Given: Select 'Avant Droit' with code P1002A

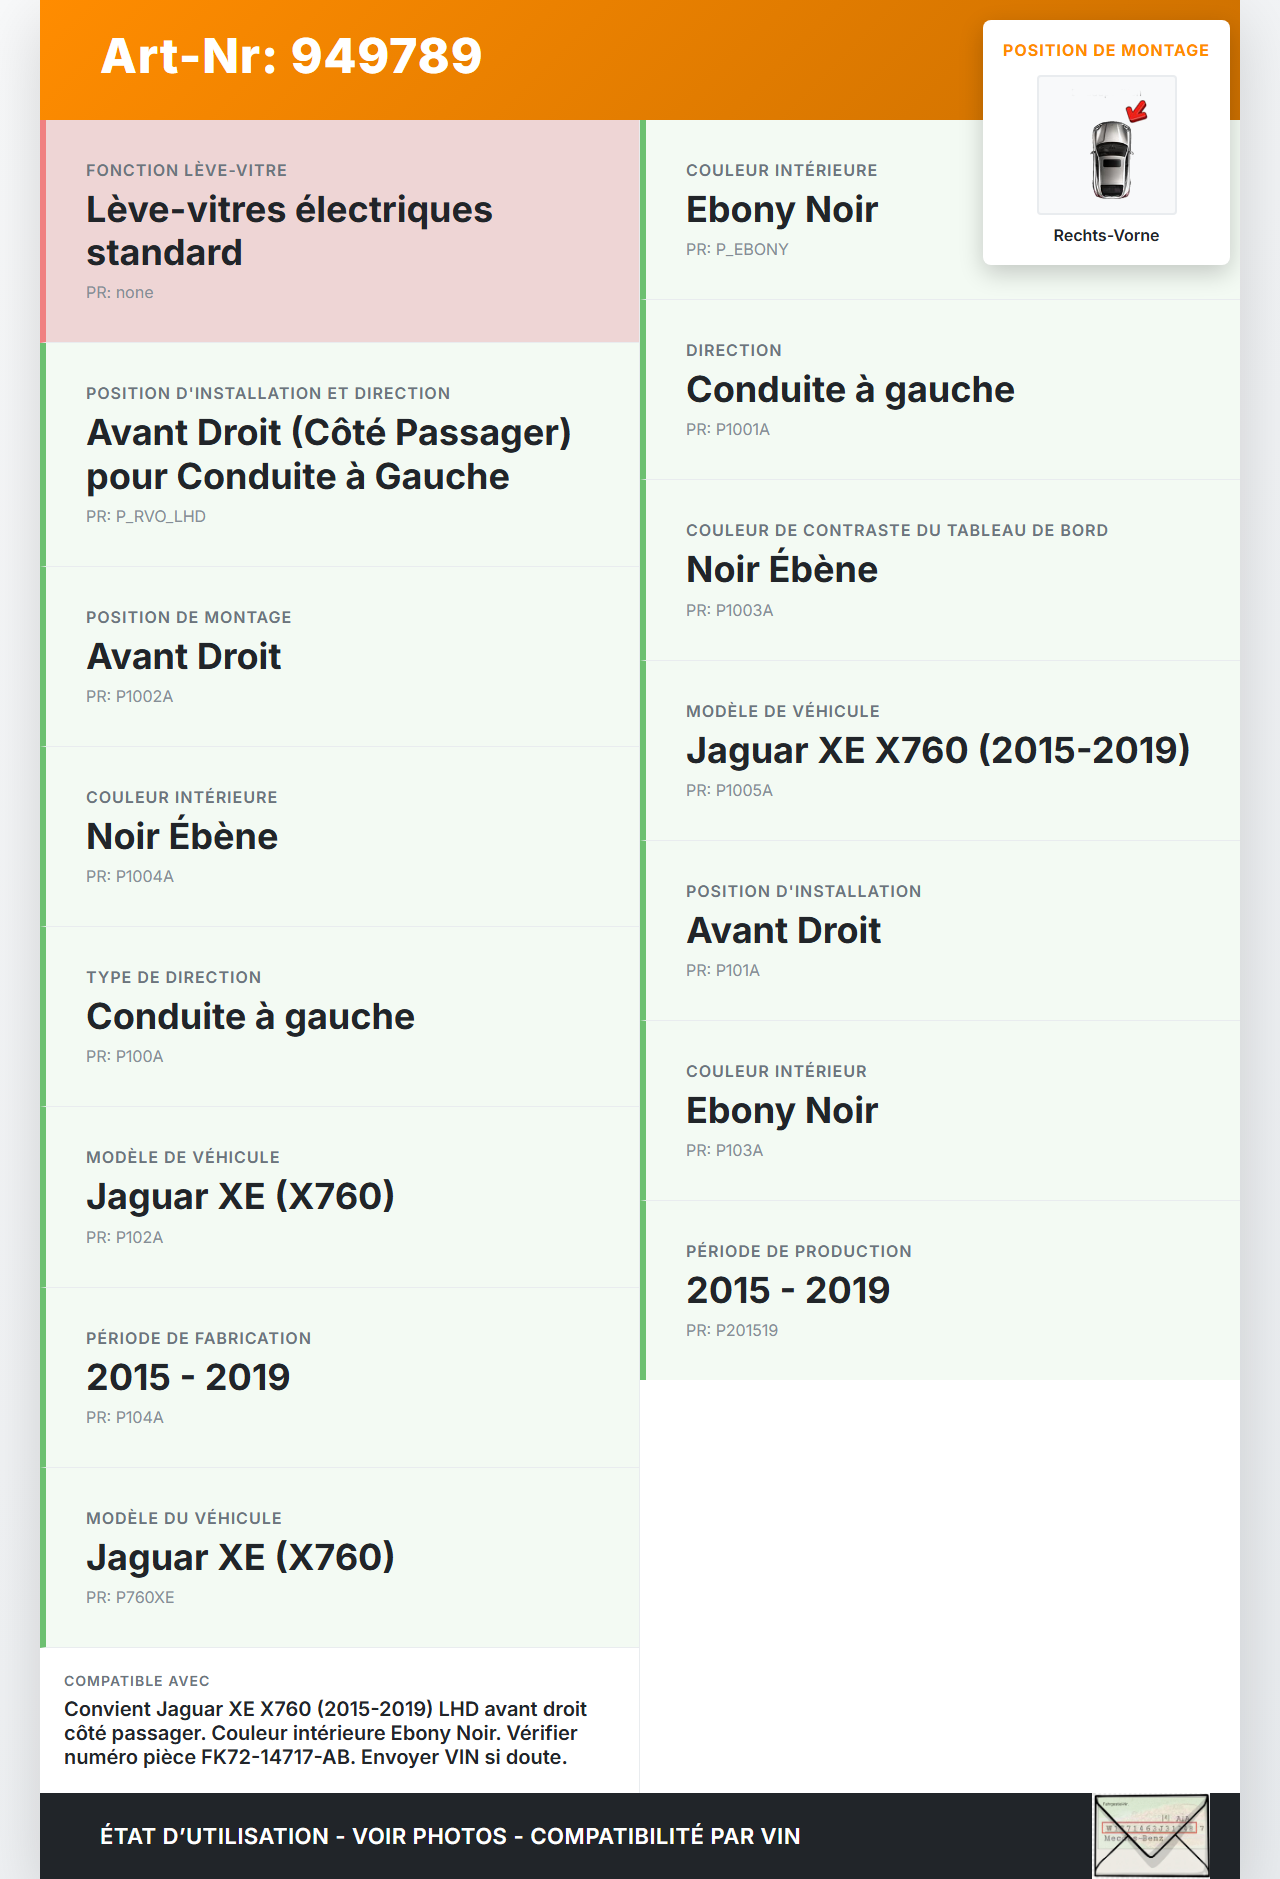Looking at the screenshot, I should pyautogui.click(x=184, y=657).
